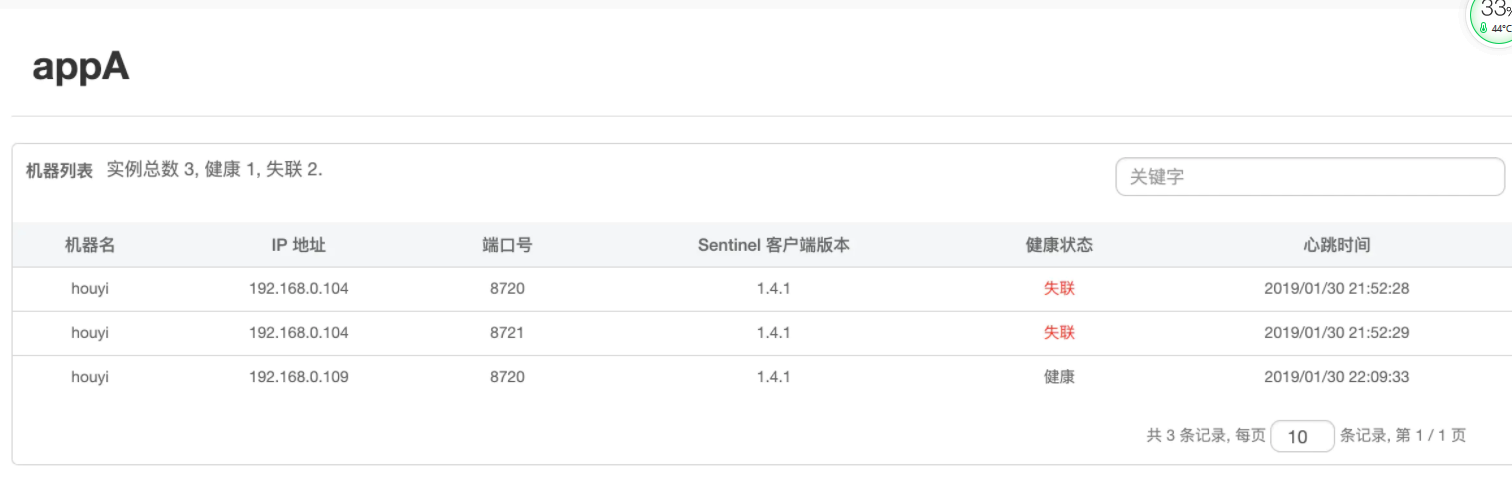
Task: Click the 机器名 column header
Action: (x=90, y=245)
